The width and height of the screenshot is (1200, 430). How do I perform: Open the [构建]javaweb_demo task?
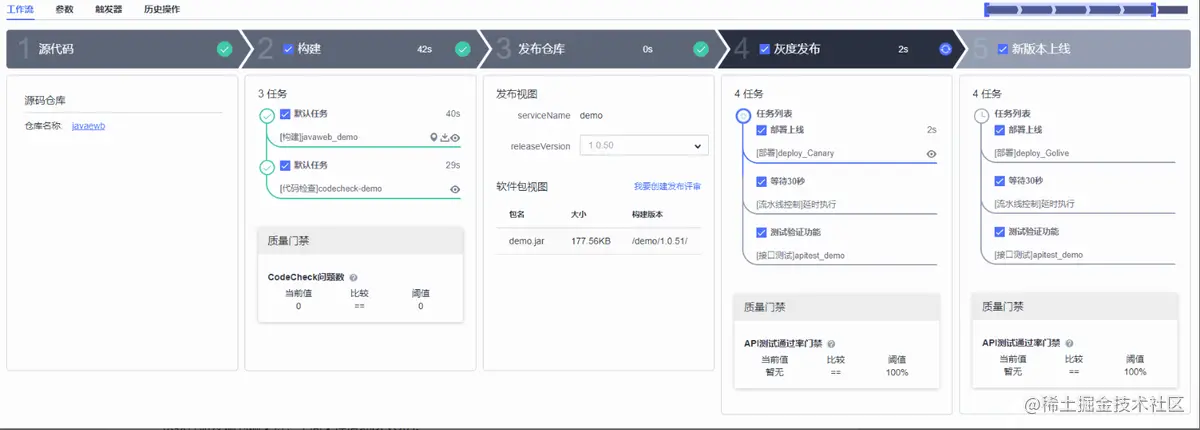point(319,137)
